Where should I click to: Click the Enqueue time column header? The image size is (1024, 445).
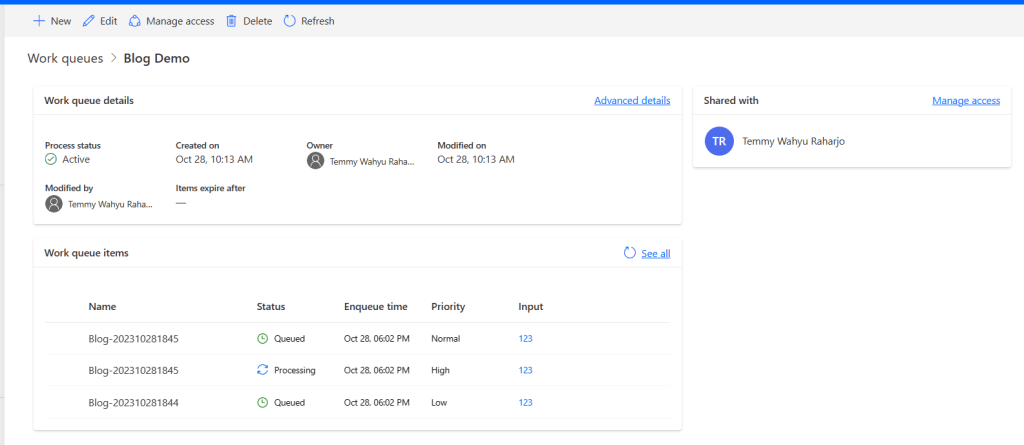tap(376, 306)
